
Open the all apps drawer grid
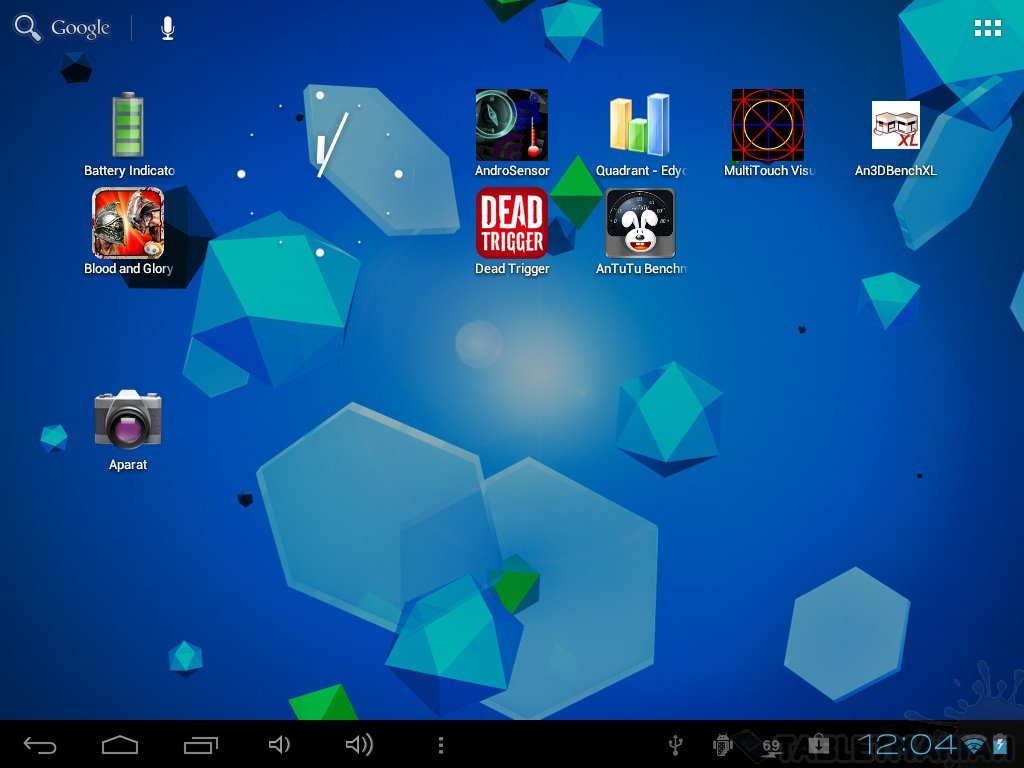988,28
